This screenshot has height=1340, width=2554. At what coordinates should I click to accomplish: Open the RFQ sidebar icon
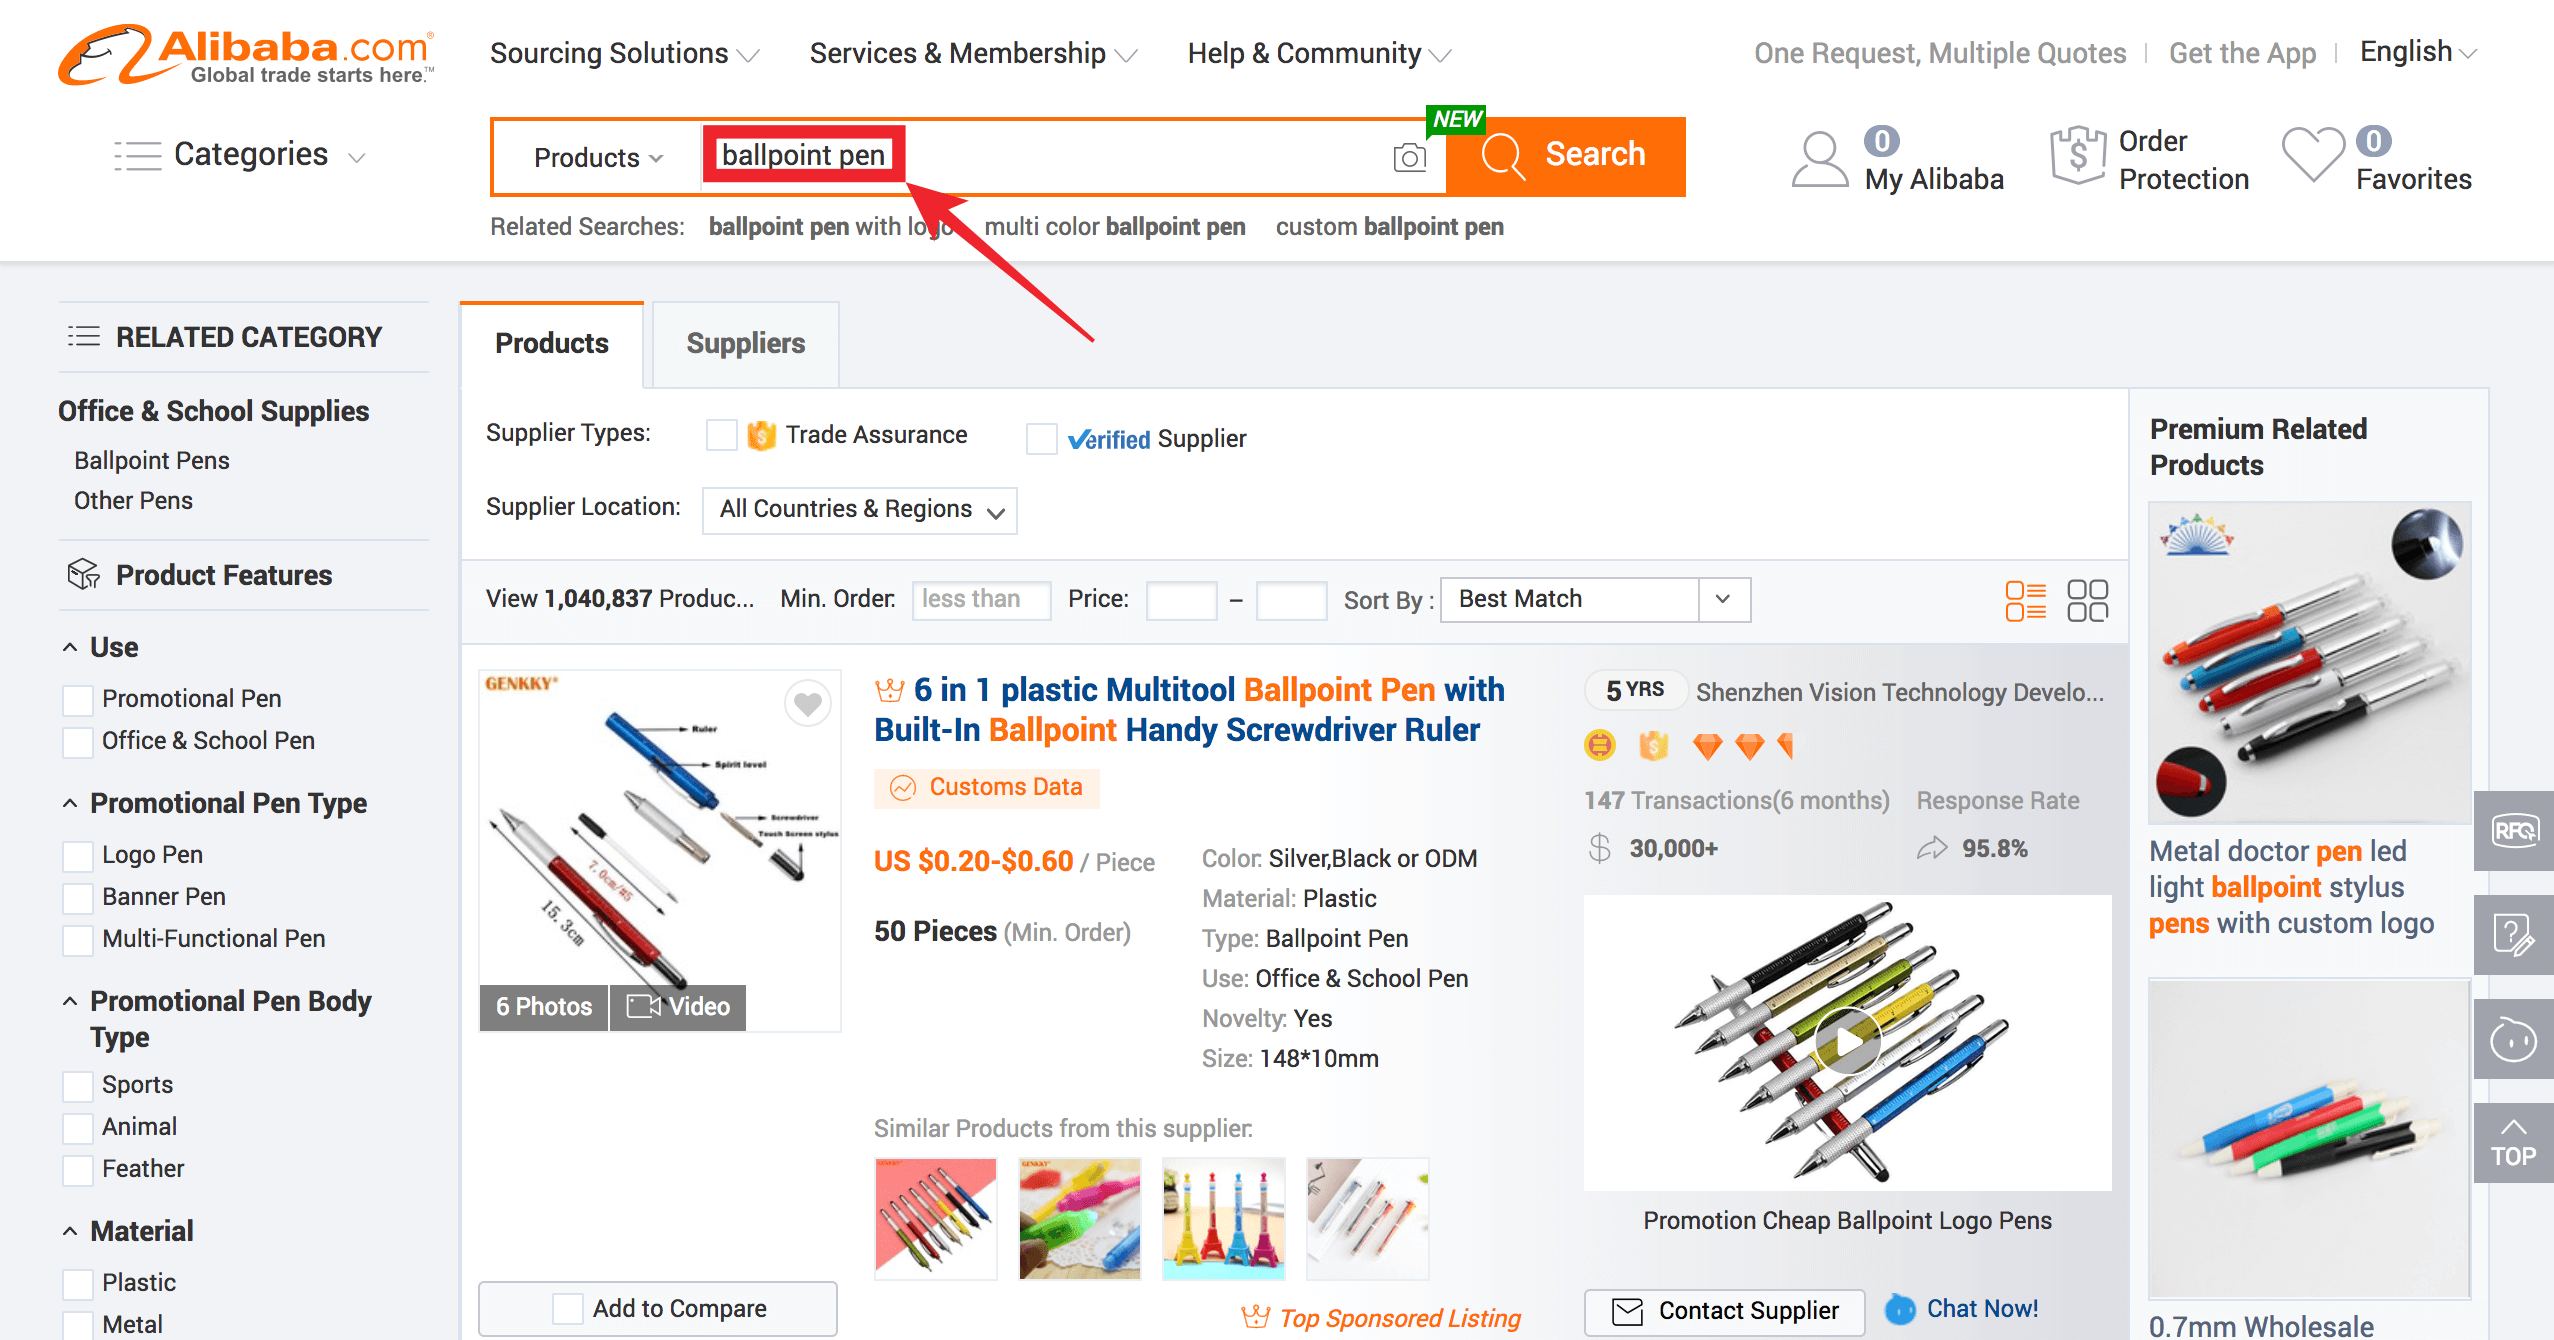pos(2513,830)
